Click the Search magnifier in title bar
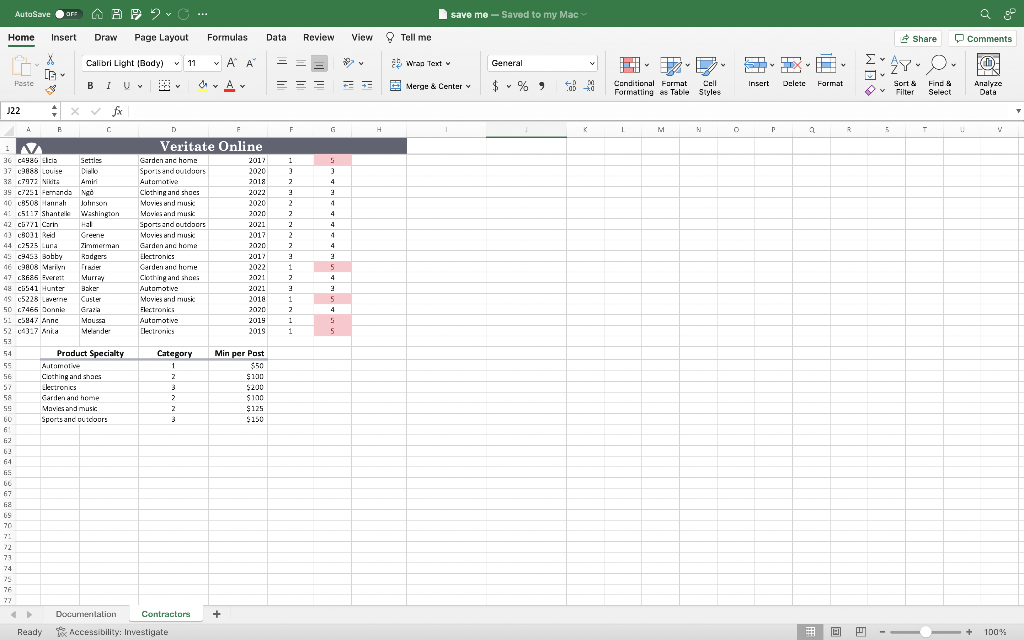 coord(985,14)
